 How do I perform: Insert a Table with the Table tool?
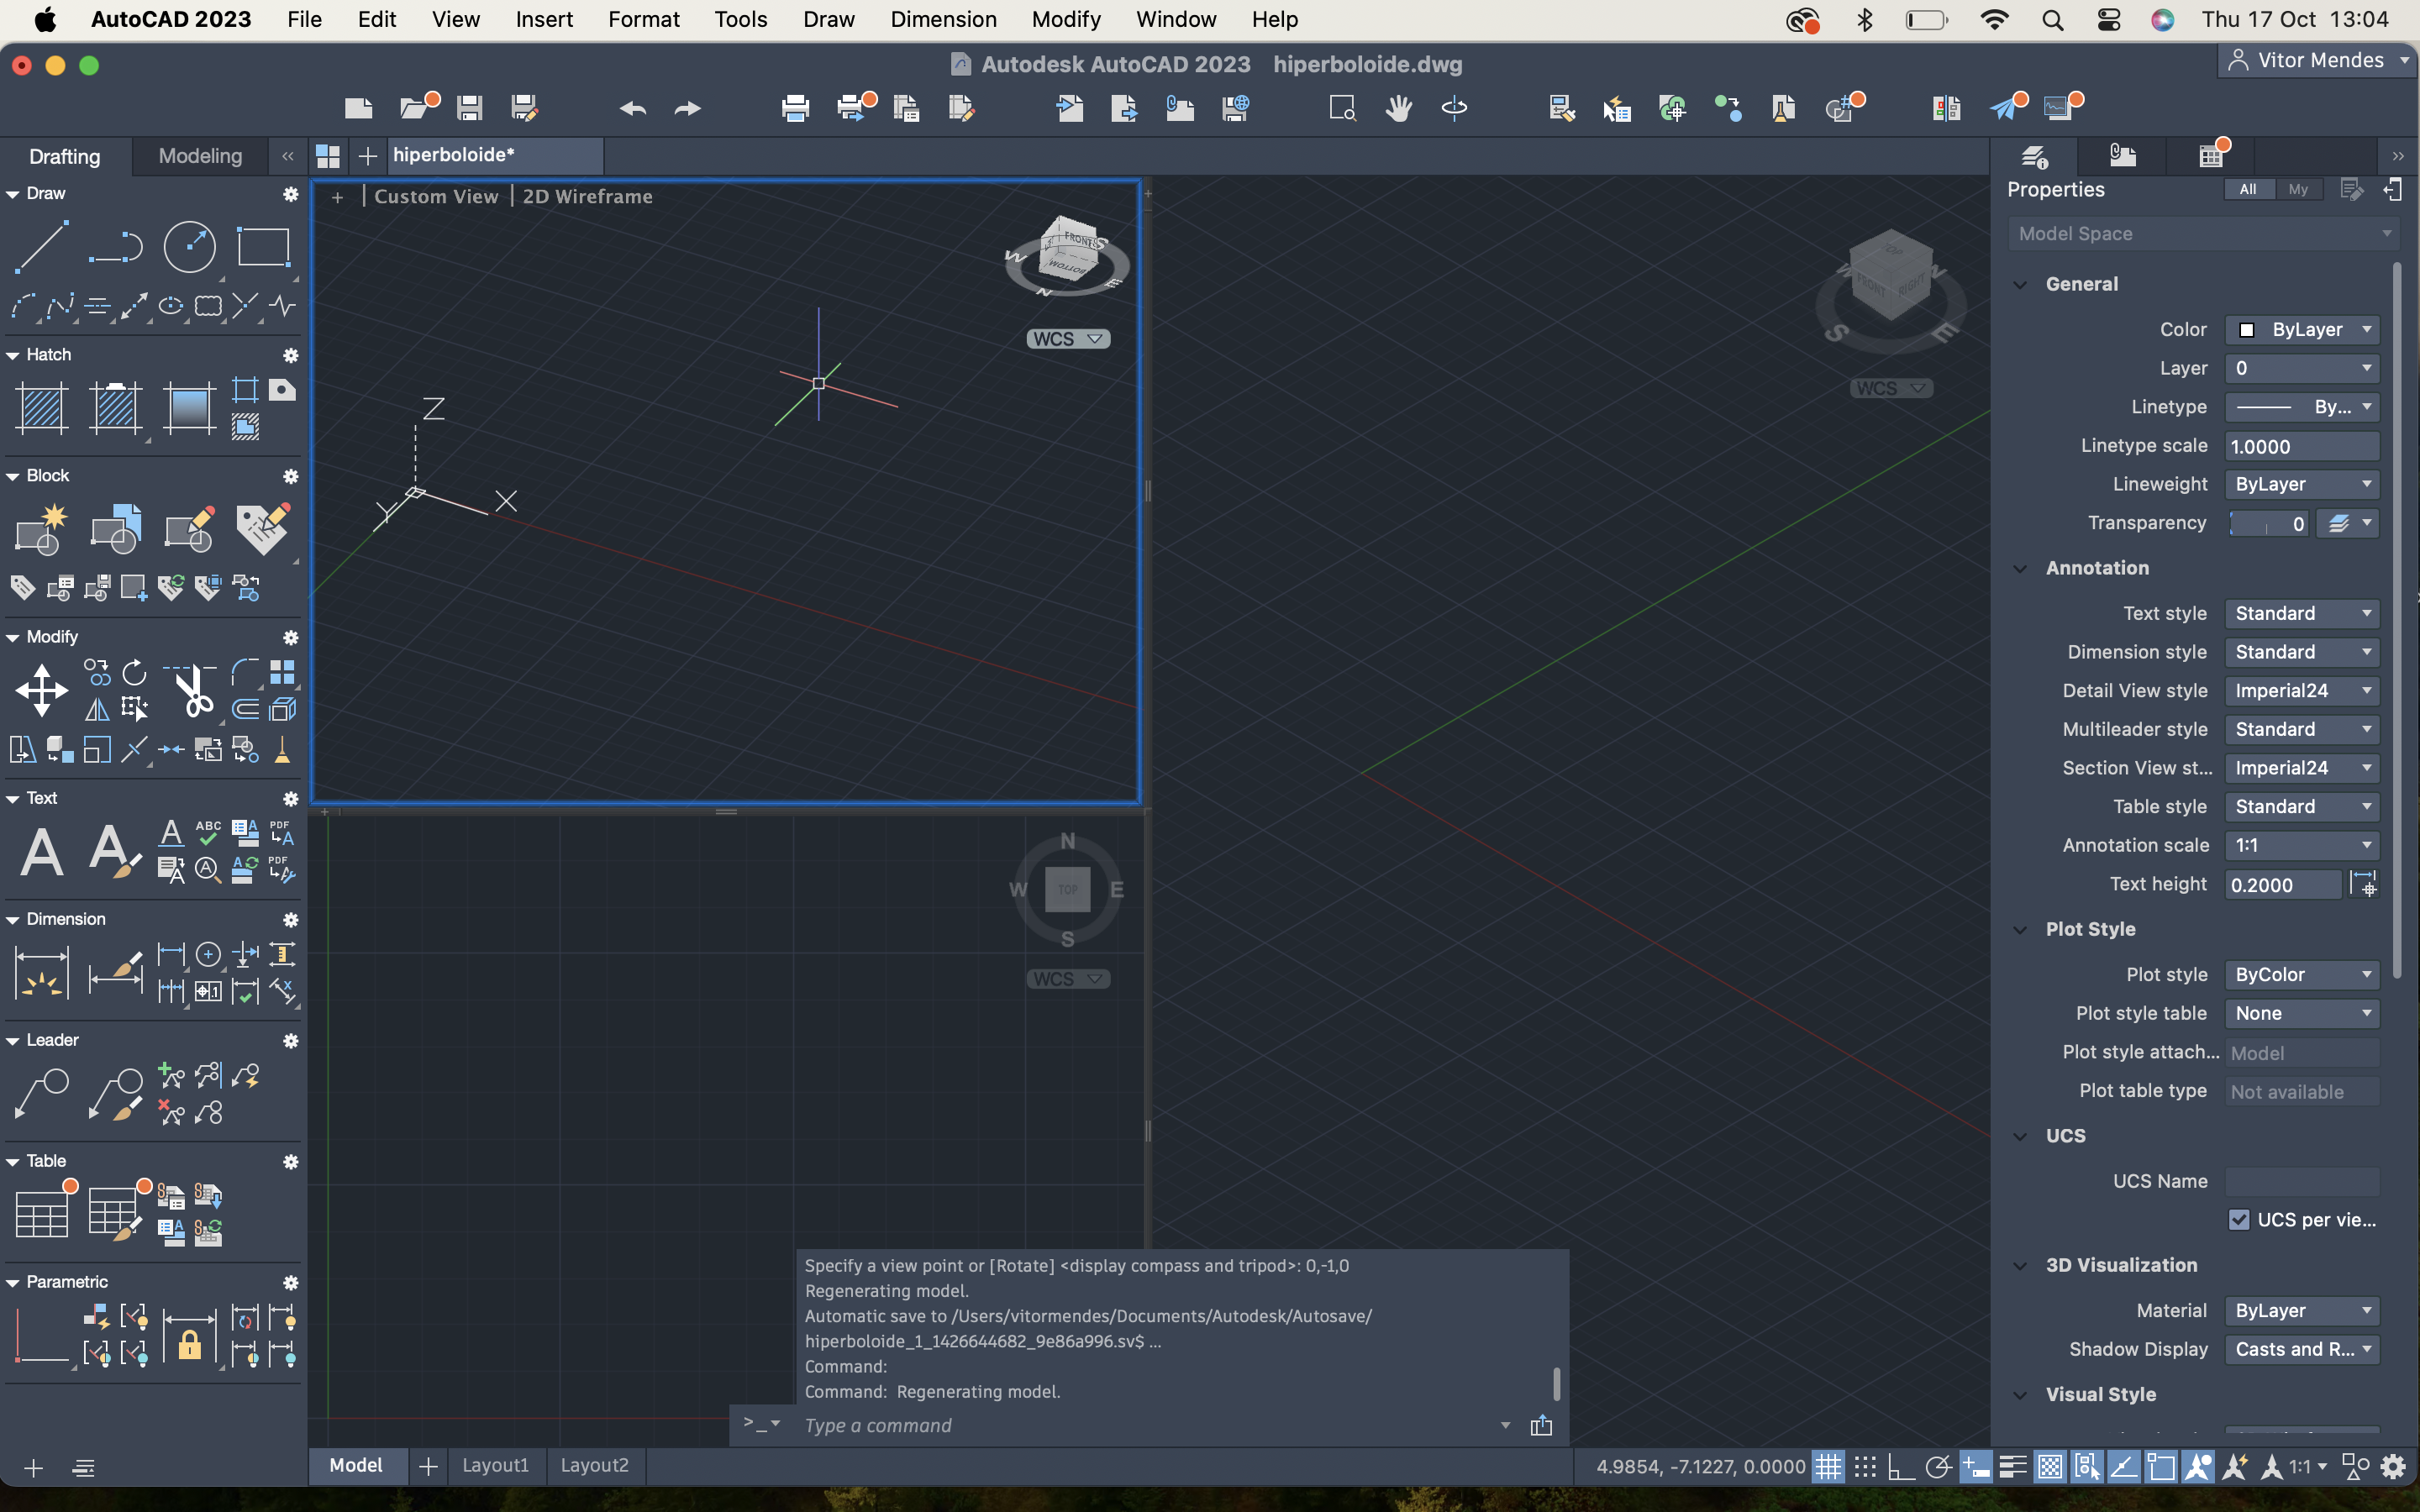41,1214
